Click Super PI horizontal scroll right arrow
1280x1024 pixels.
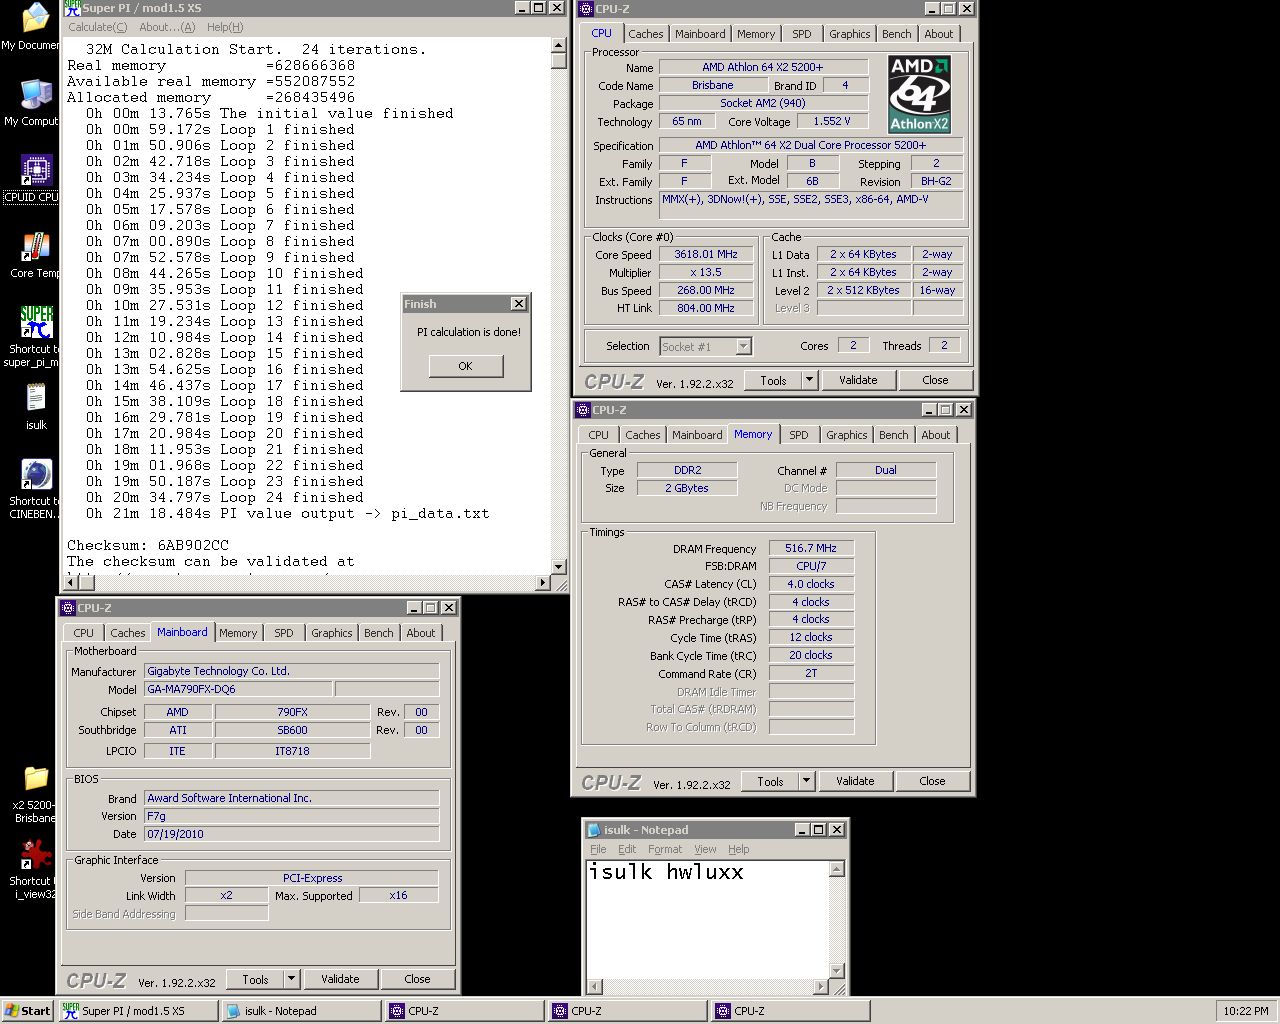click(544, 582)
